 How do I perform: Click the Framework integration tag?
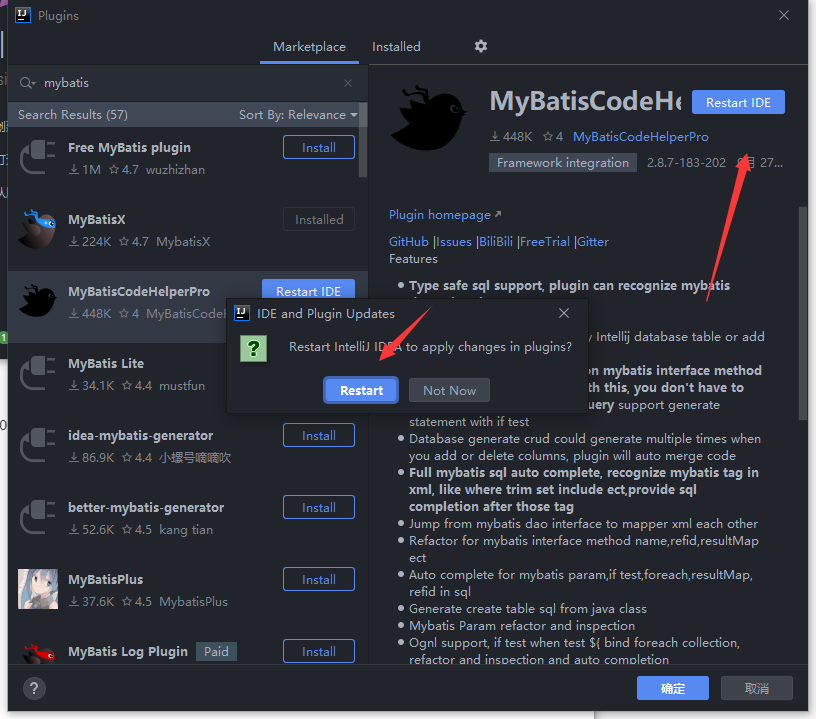click(563, 163)
